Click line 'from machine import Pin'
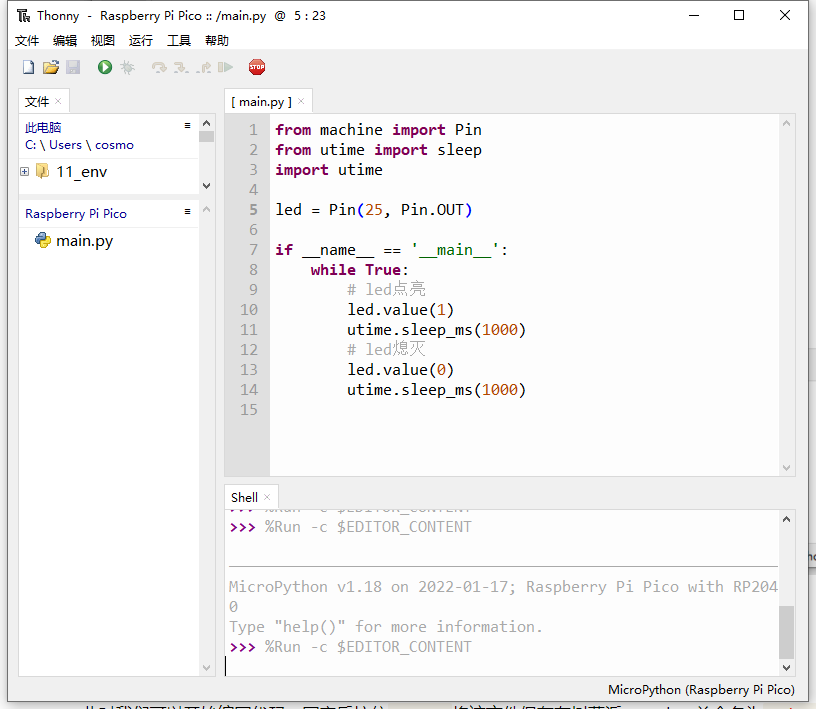The width and height of the screenshot is (816, 709). [378, 130]
